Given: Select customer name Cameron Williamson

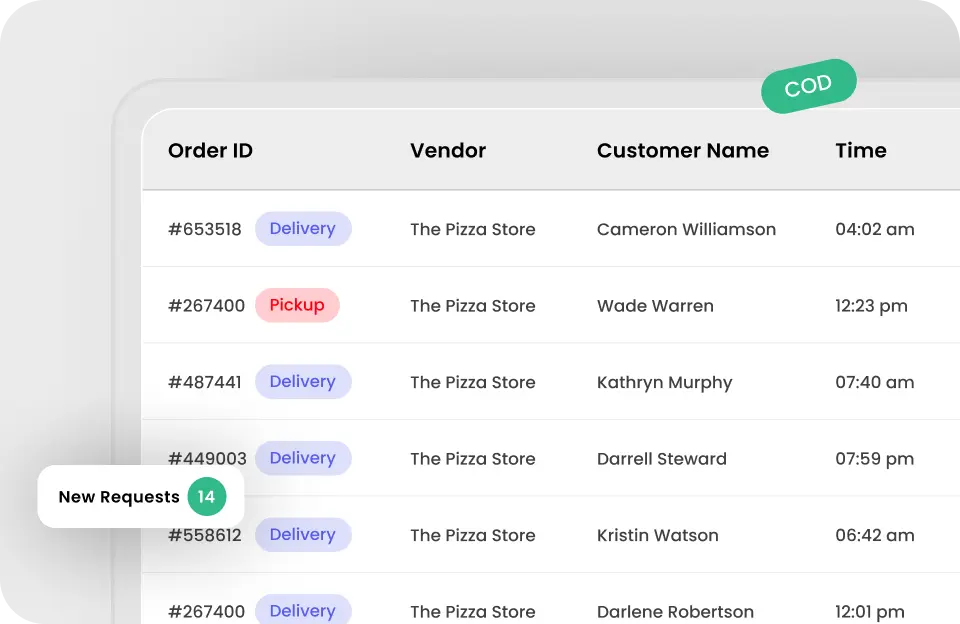Looking at the screenshot, I should coord(686,229).
